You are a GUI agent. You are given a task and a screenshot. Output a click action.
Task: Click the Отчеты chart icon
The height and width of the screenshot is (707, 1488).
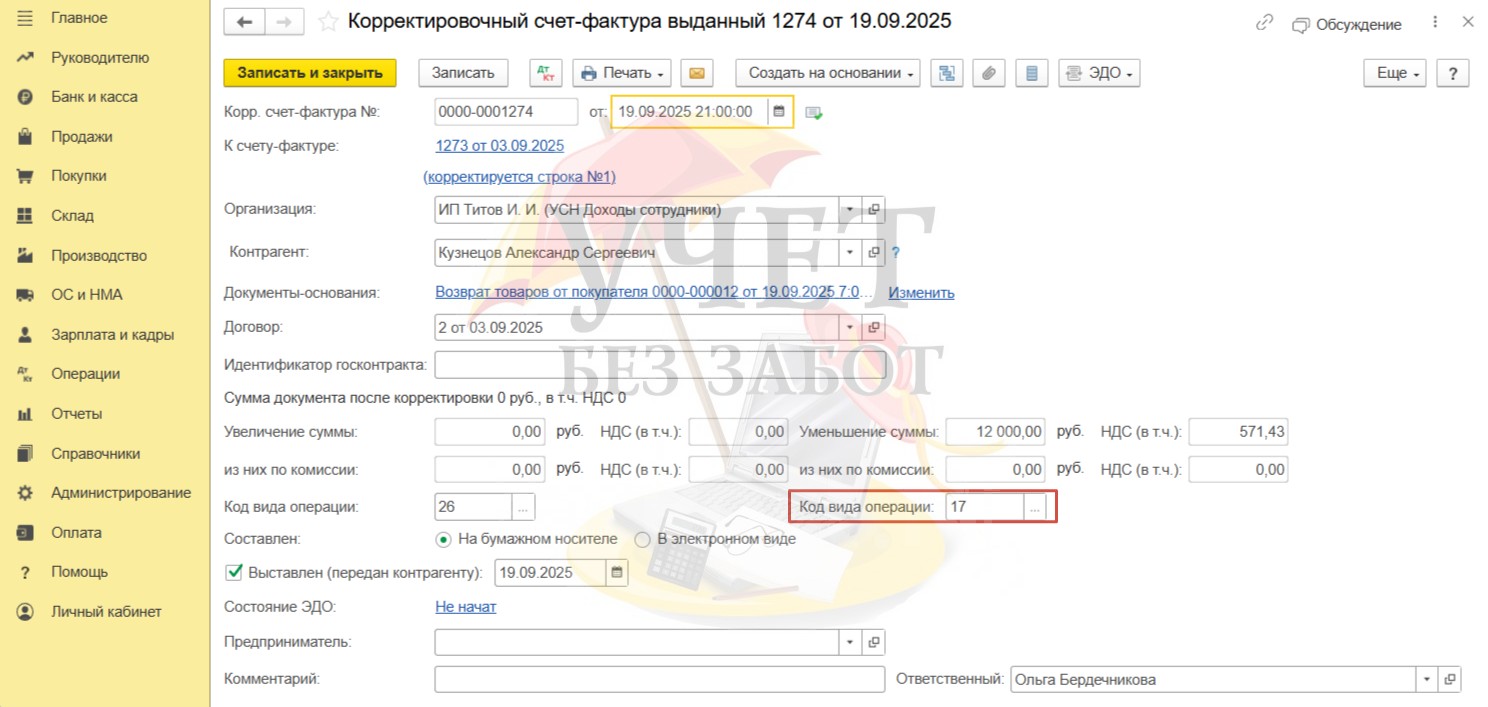(x=26, y=414)
